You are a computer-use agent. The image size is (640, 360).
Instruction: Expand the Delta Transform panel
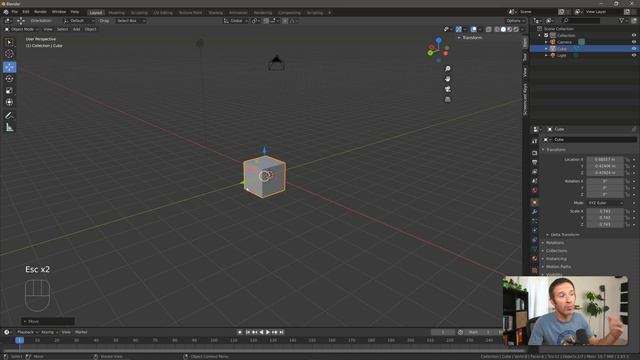[565, 235]
